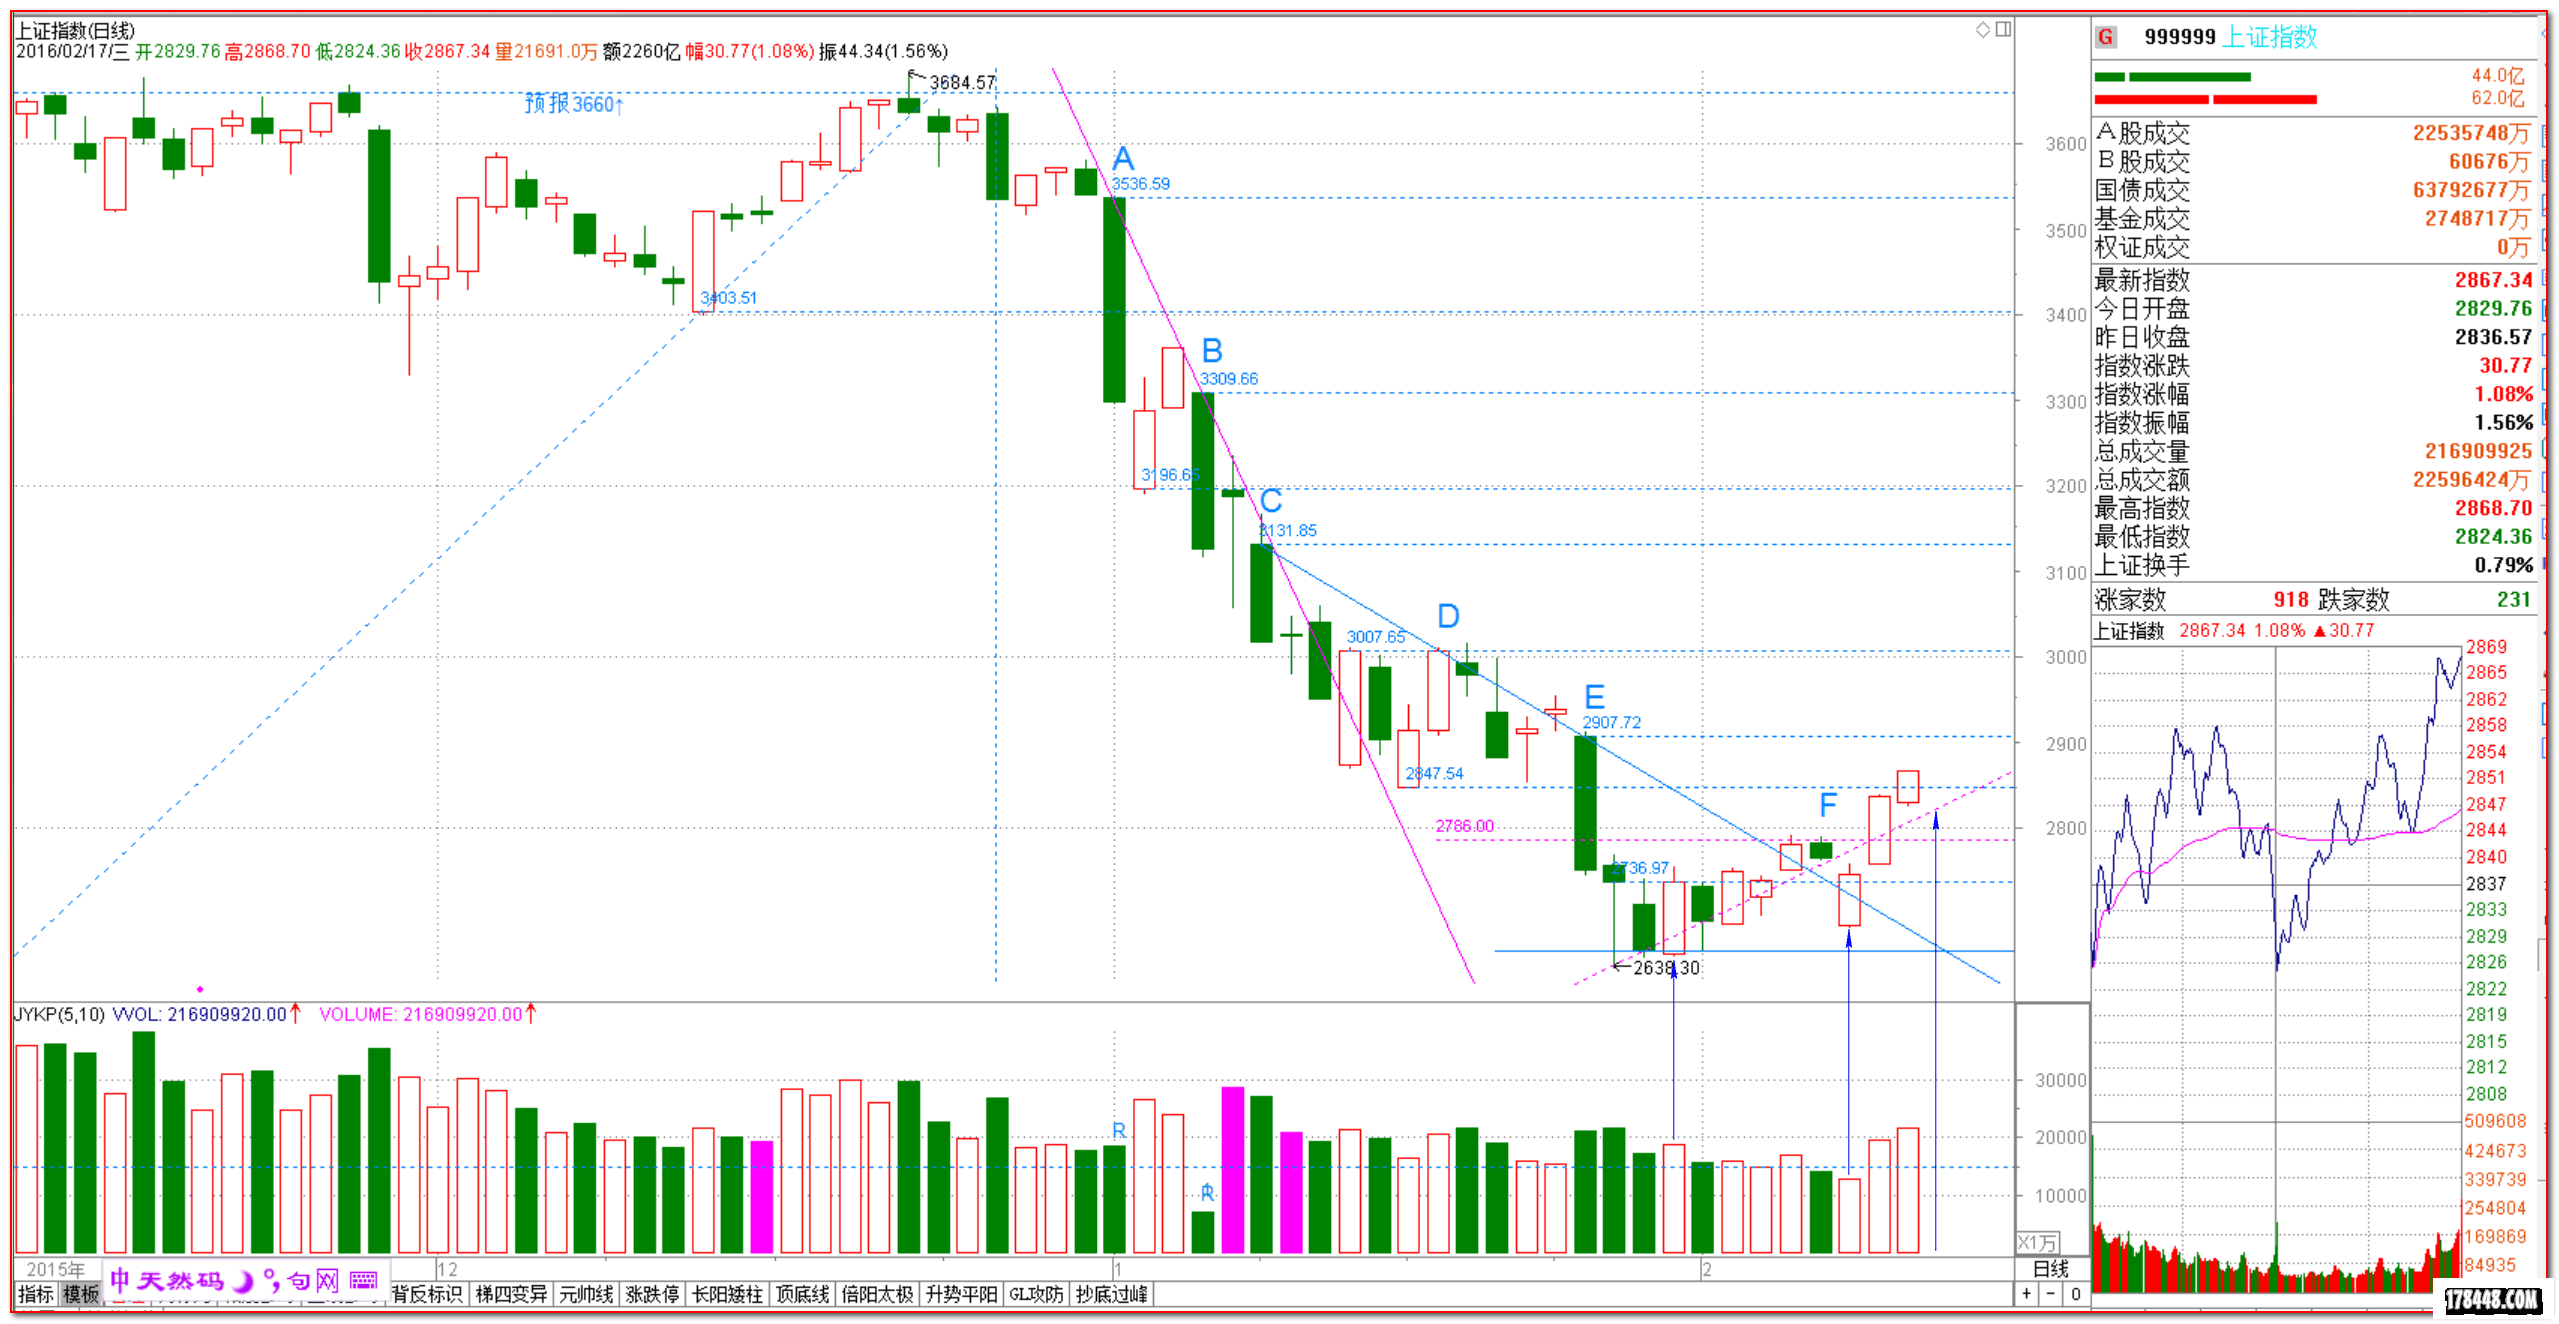Click wave label C on the chart

[1271, 501]
